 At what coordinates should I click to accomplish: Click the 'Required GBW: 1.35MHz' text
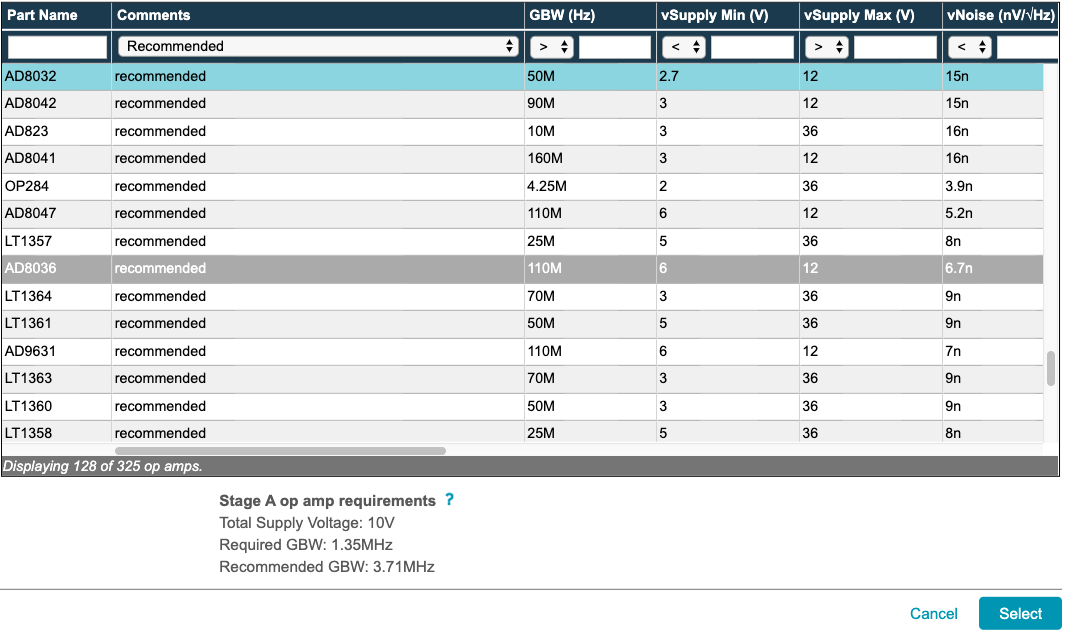tap(306, 545)
